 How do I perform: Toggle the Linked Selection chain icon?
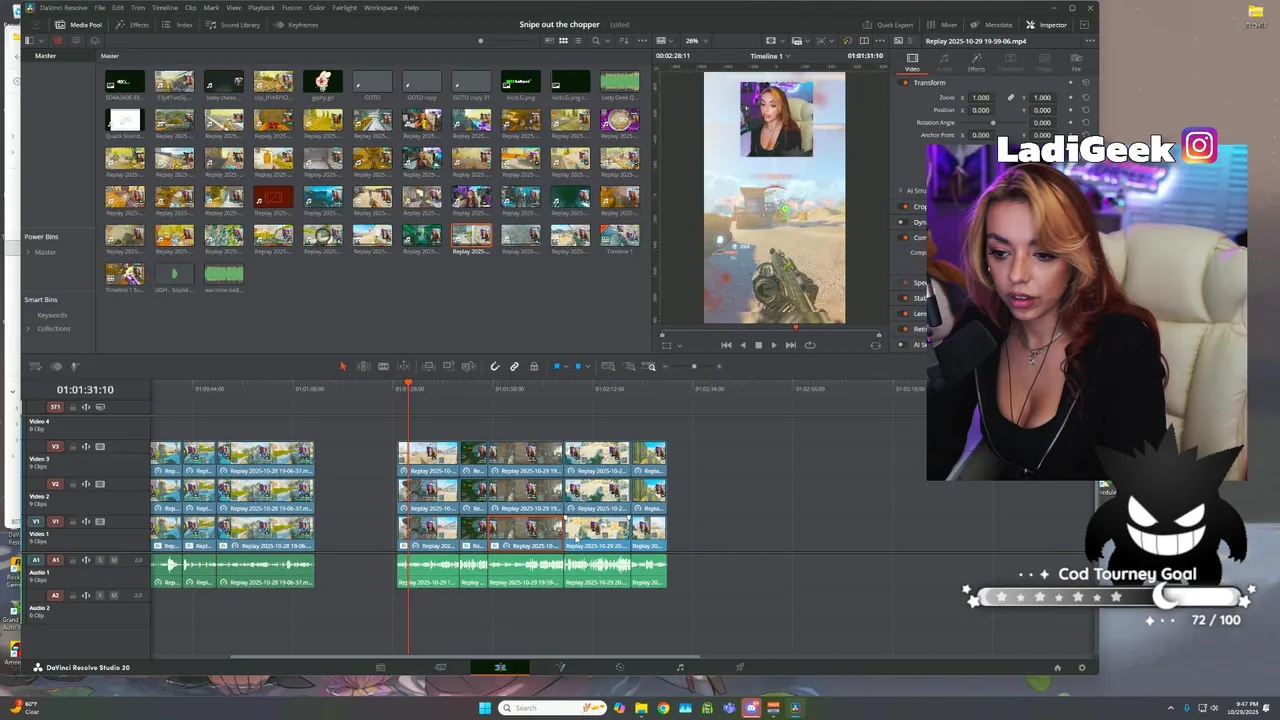click(x=514, y=367)
